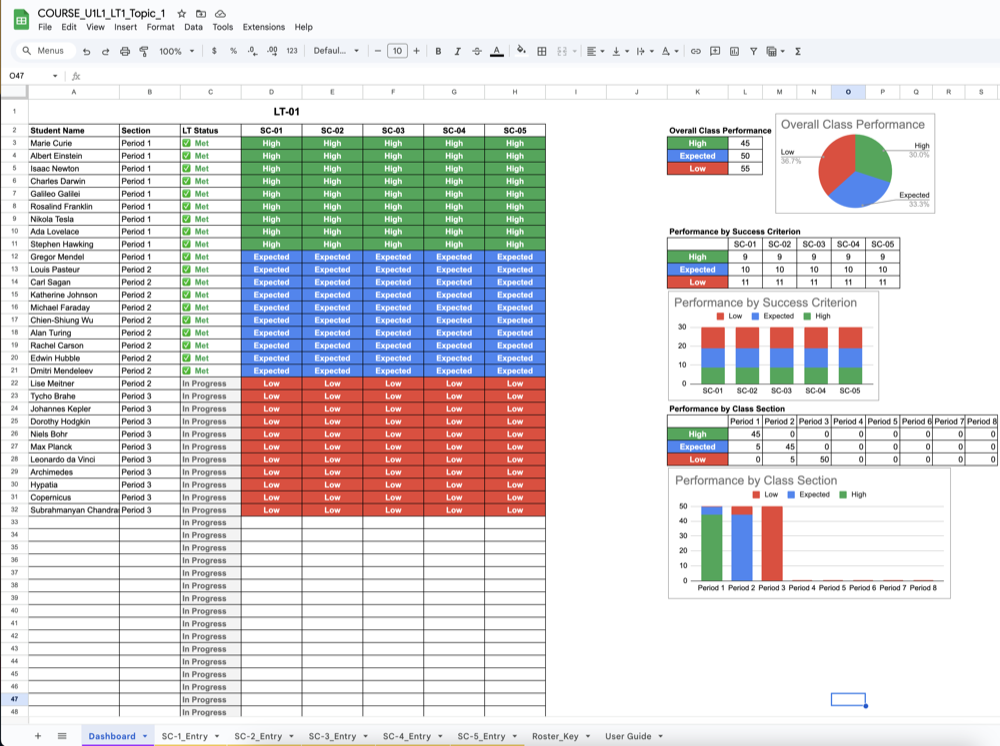Click the Add sheet plus button
Image resolution: width=1000 pixels, height=746 pixels.
38,736
